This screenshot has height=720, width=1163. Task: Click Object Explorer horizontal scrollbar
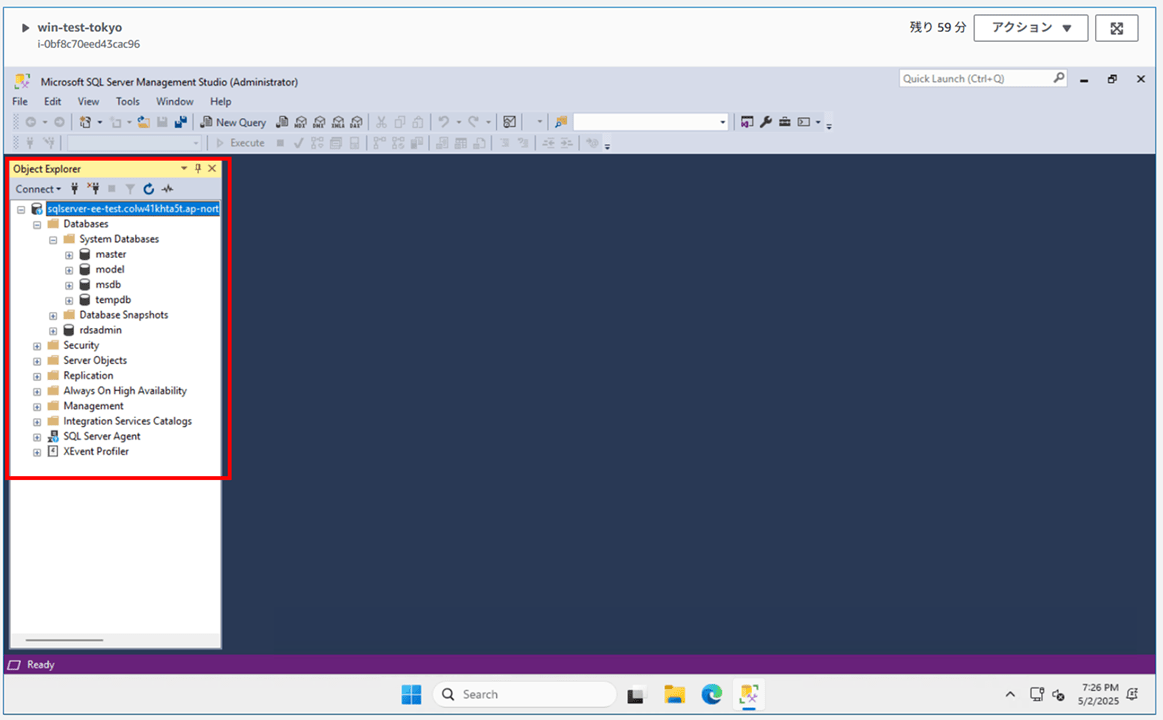pos(65,640)
